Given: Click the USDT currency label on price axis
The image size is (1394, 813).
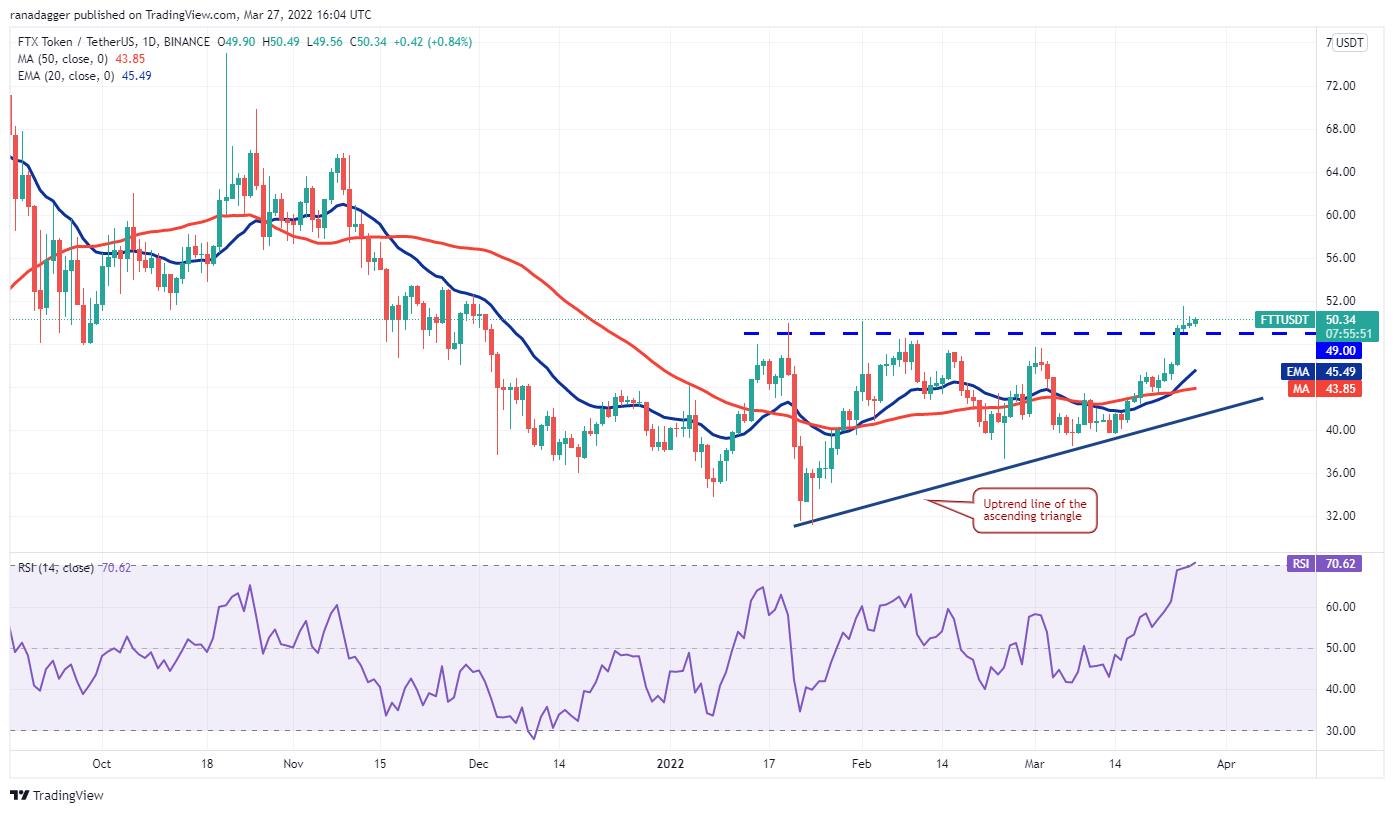Looking at the screenshot, I should click(1351, 43).
